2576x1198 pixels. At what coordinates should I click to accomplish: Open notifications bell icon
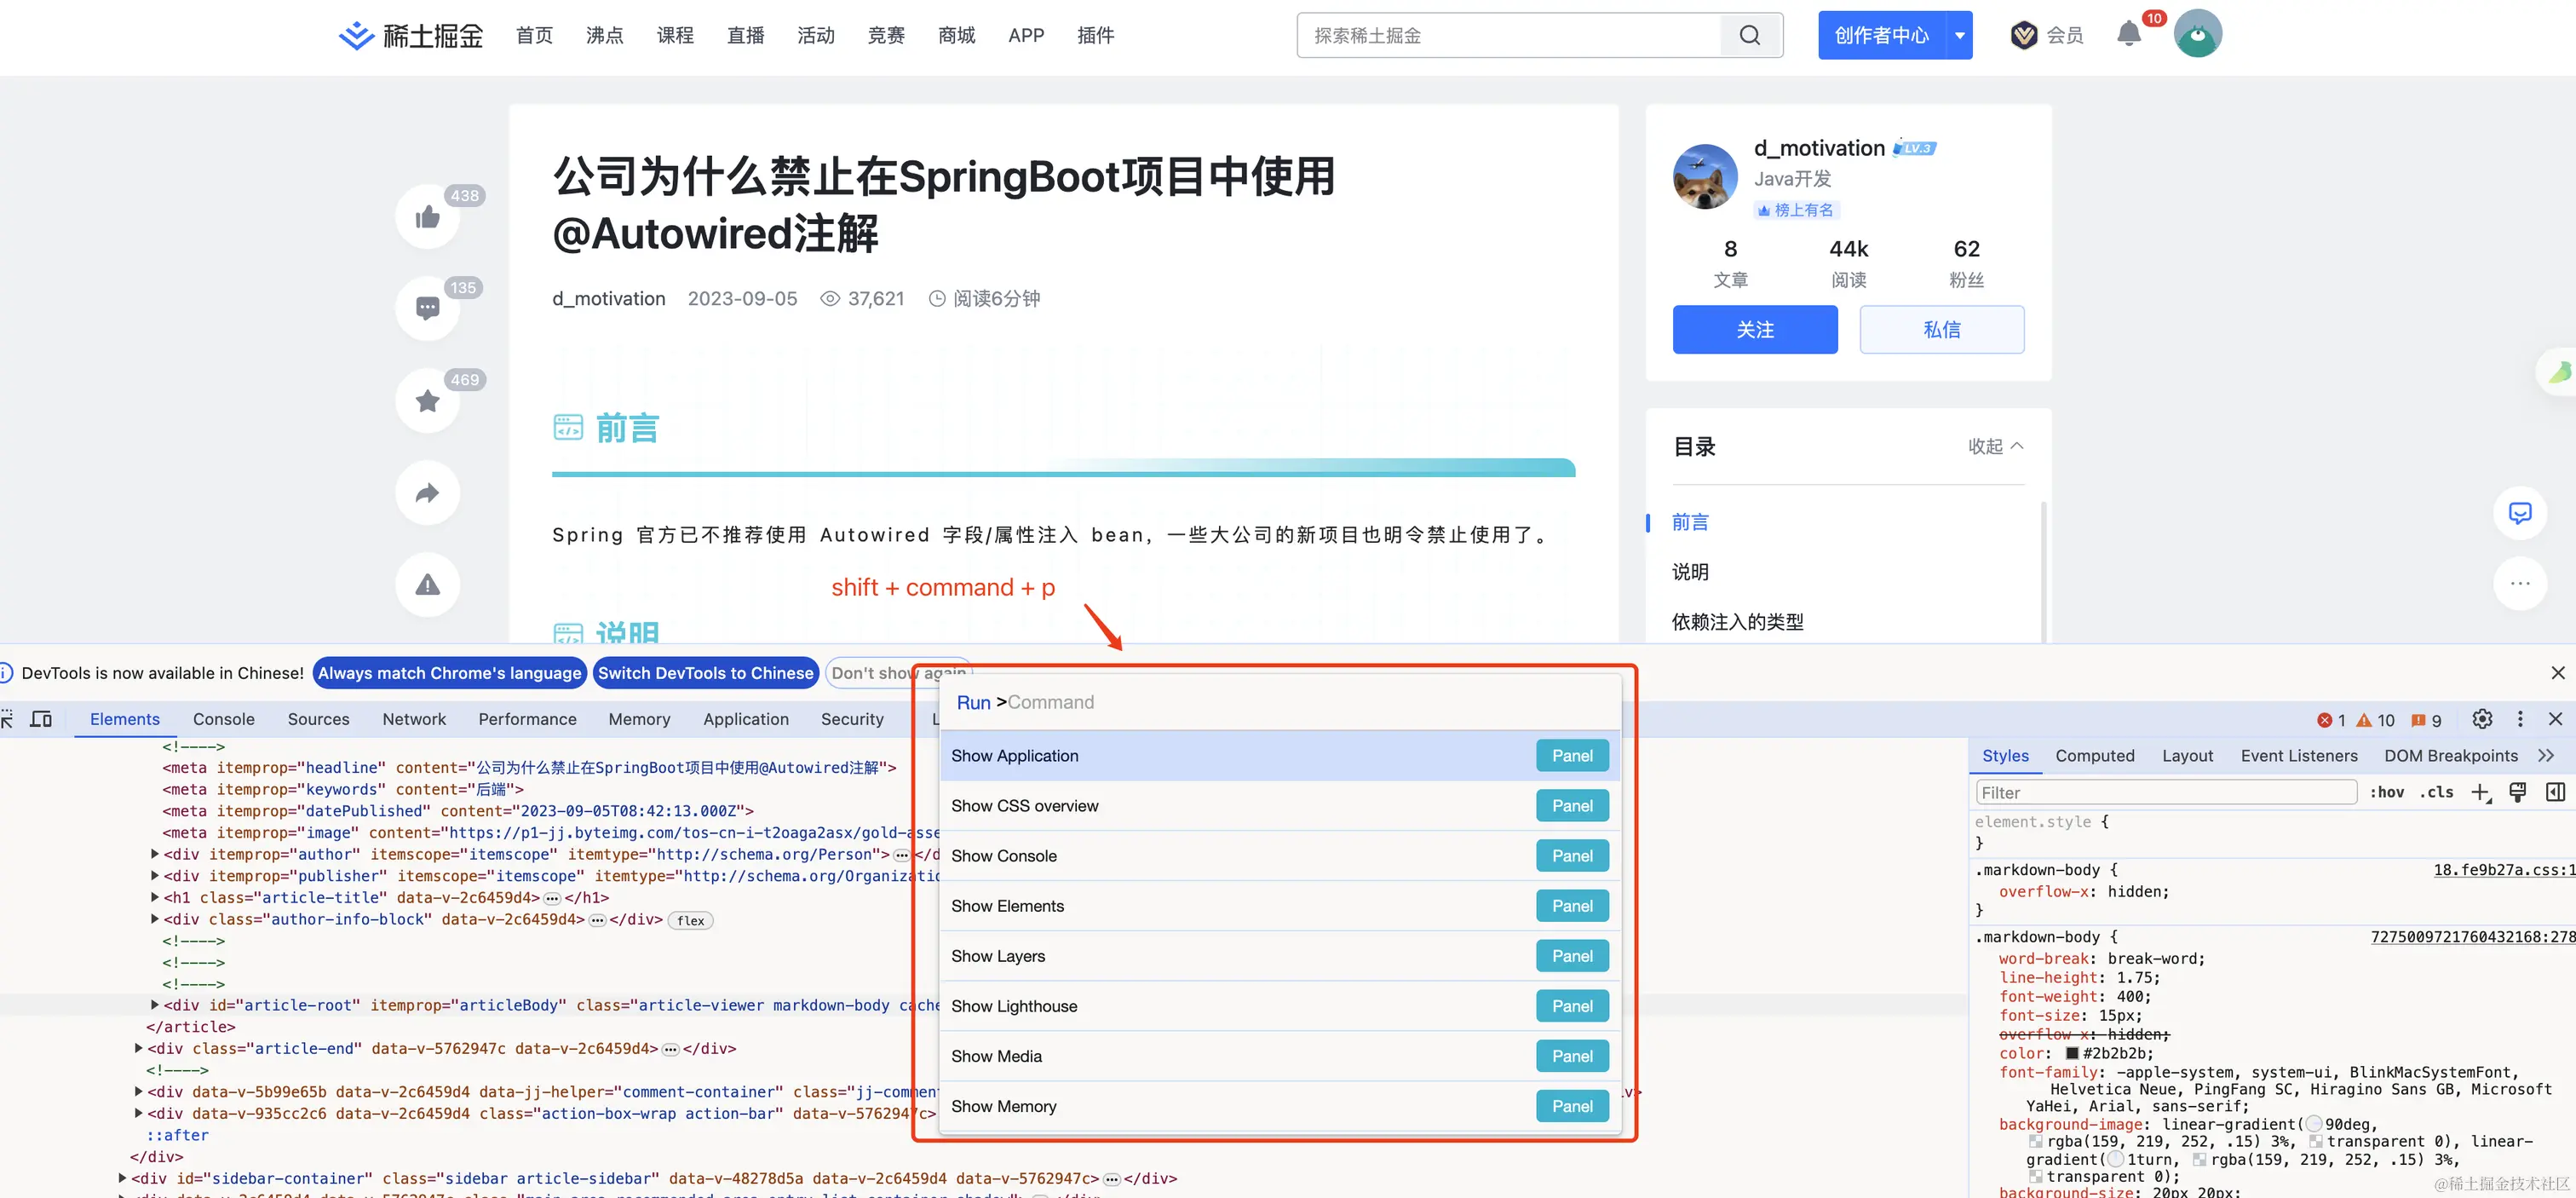coord(2128,35)
